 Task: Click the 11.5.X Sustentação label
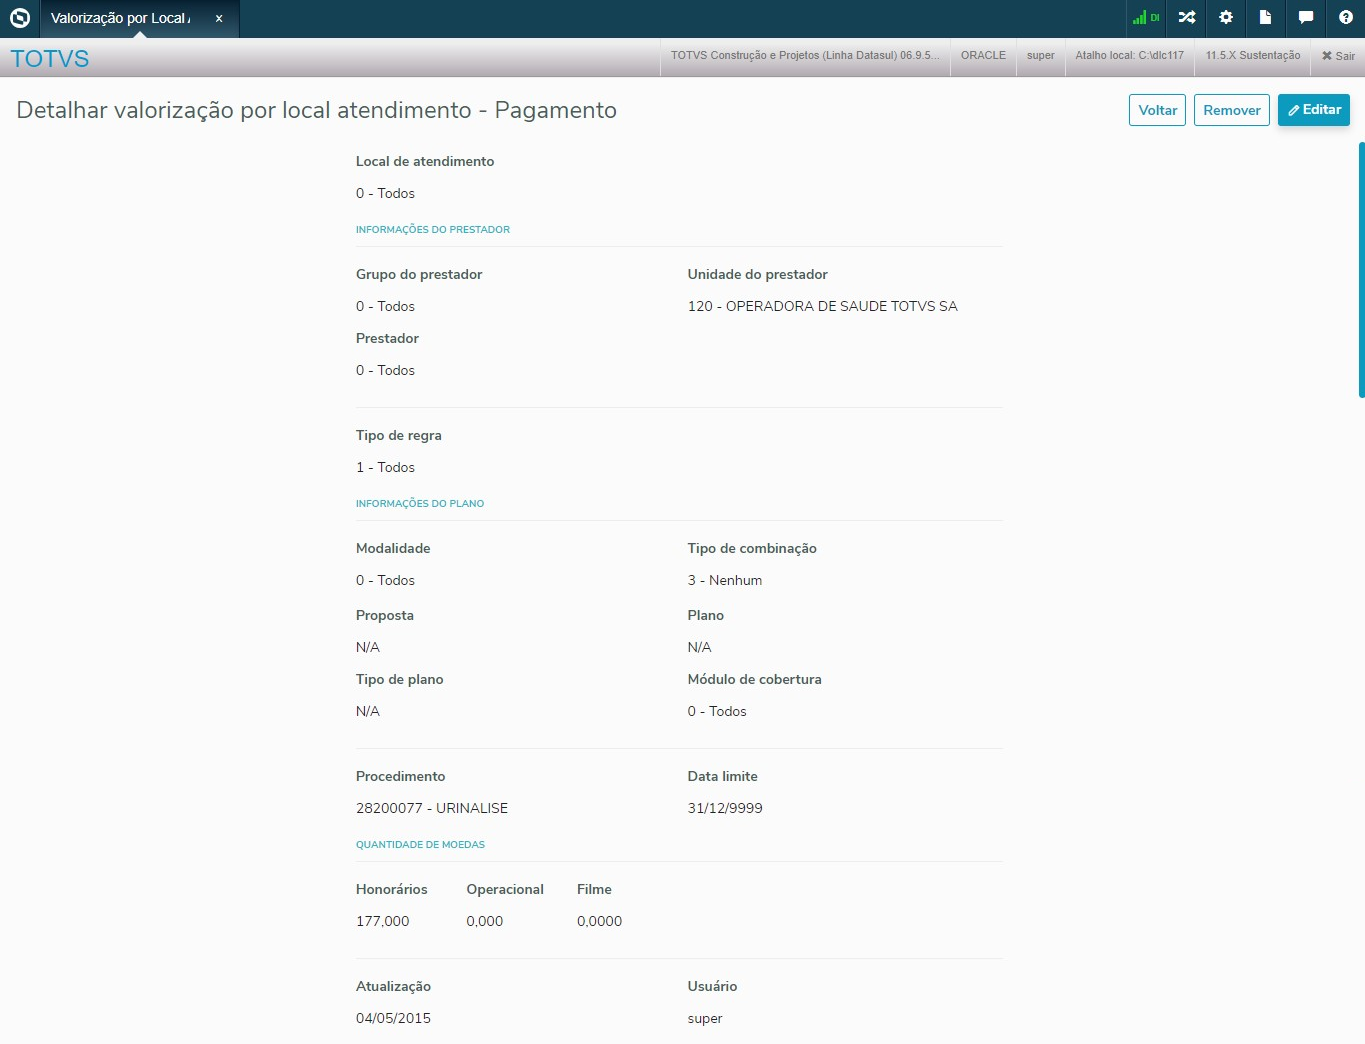pyautogui.click(x=1253, y=56)
